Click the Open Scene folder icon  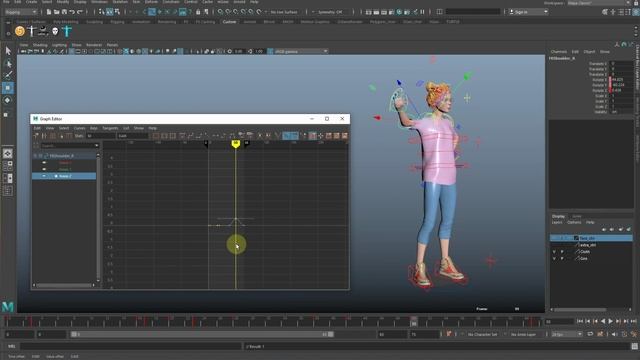coord(56,12)
